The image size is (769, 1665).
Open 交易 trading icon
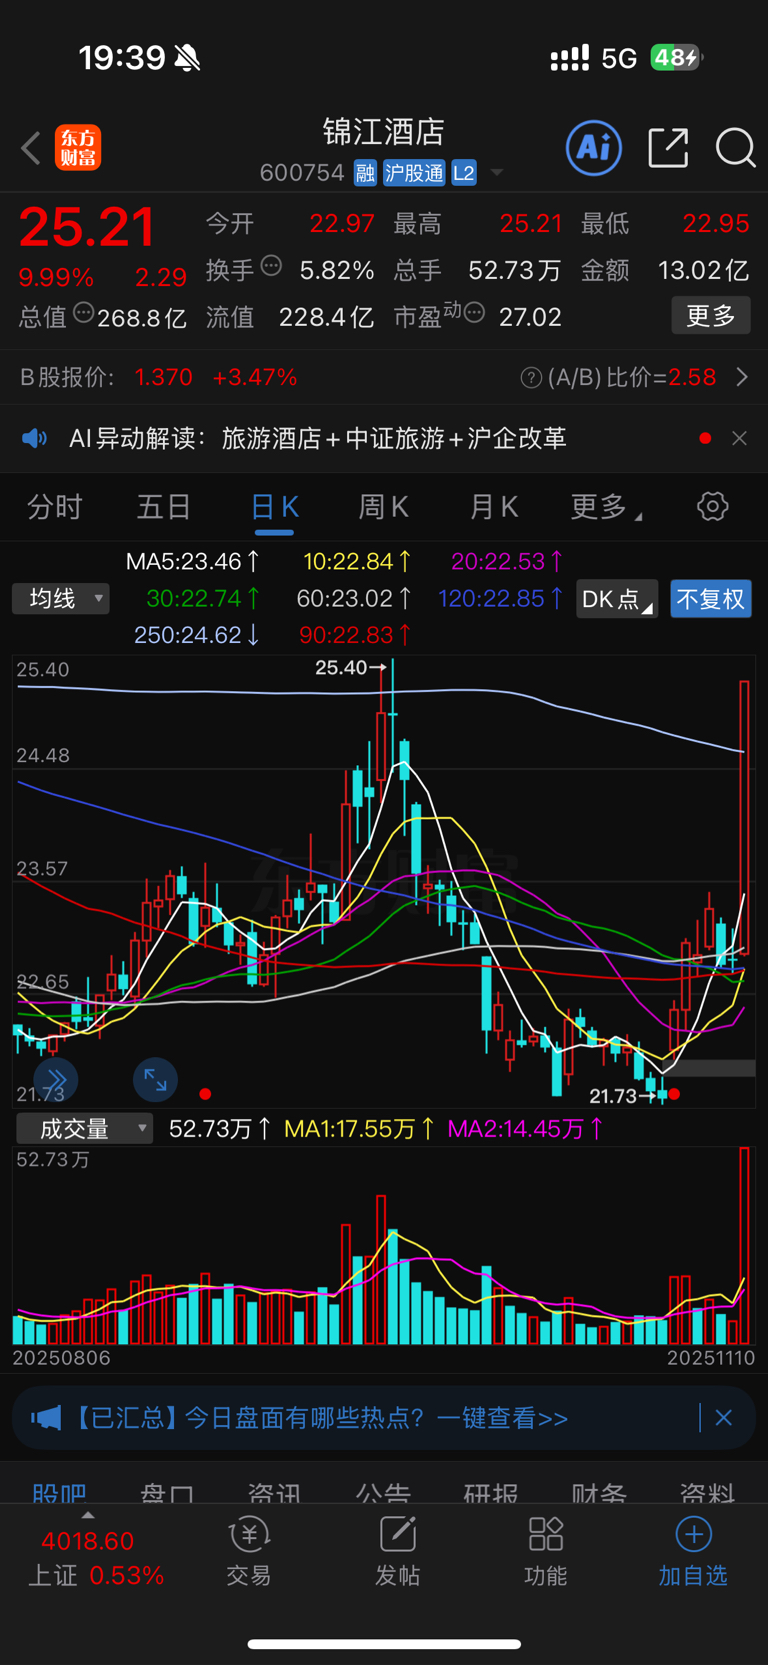(x=249, y=1552)
